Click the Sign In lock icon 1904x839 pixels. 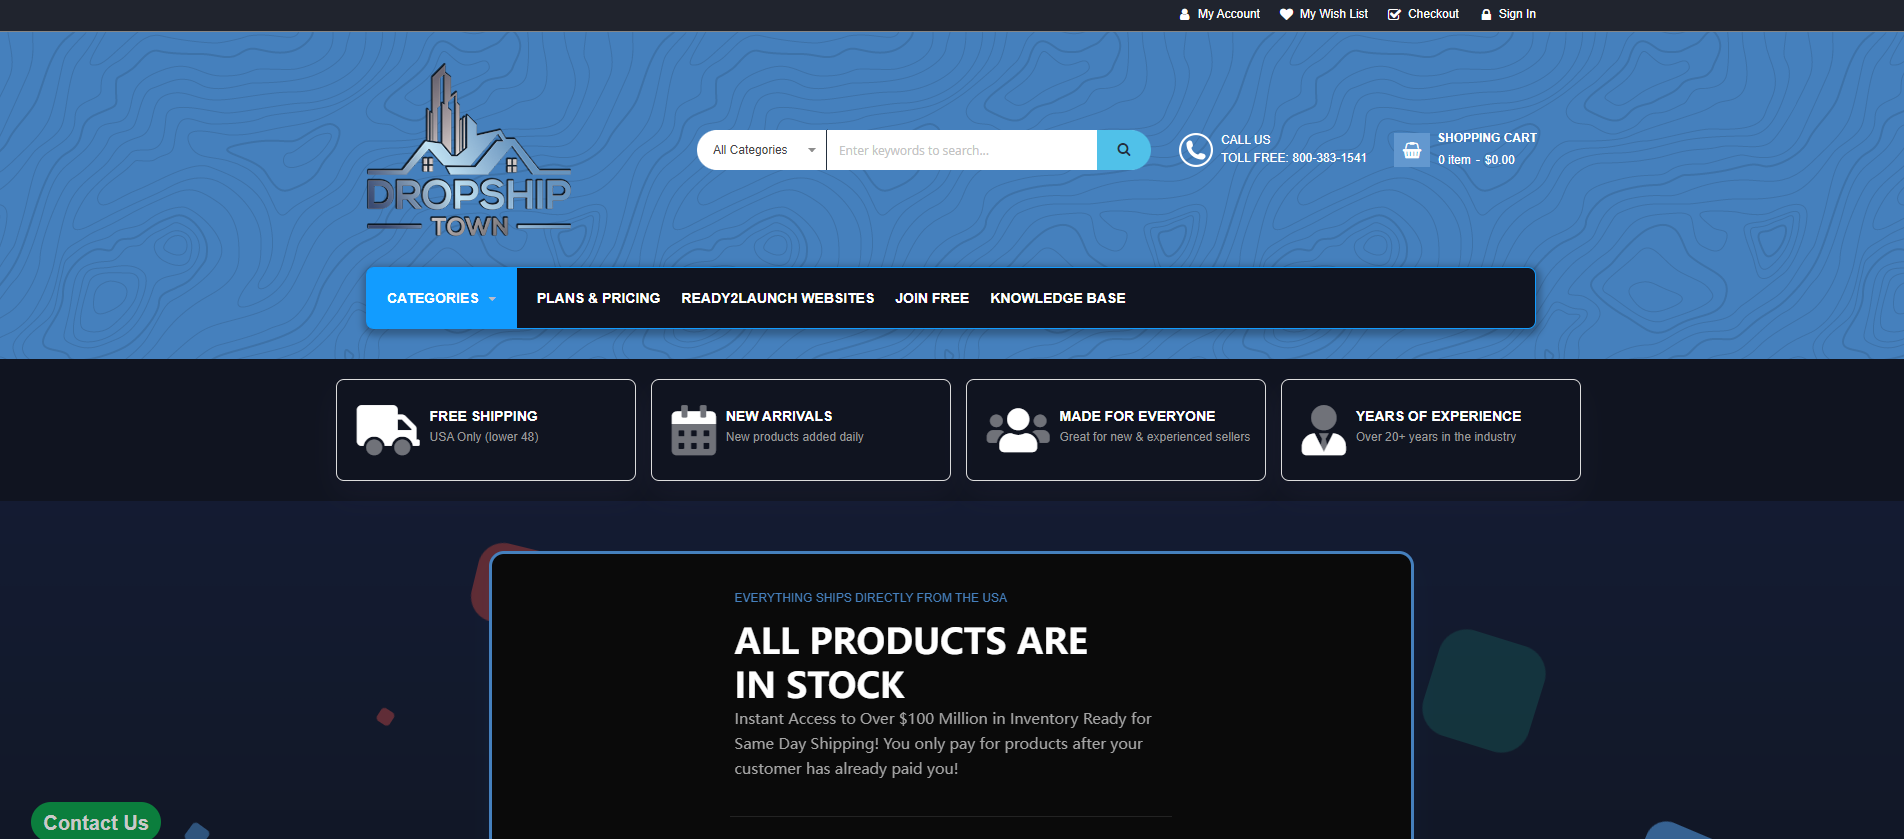[1486, 14]
